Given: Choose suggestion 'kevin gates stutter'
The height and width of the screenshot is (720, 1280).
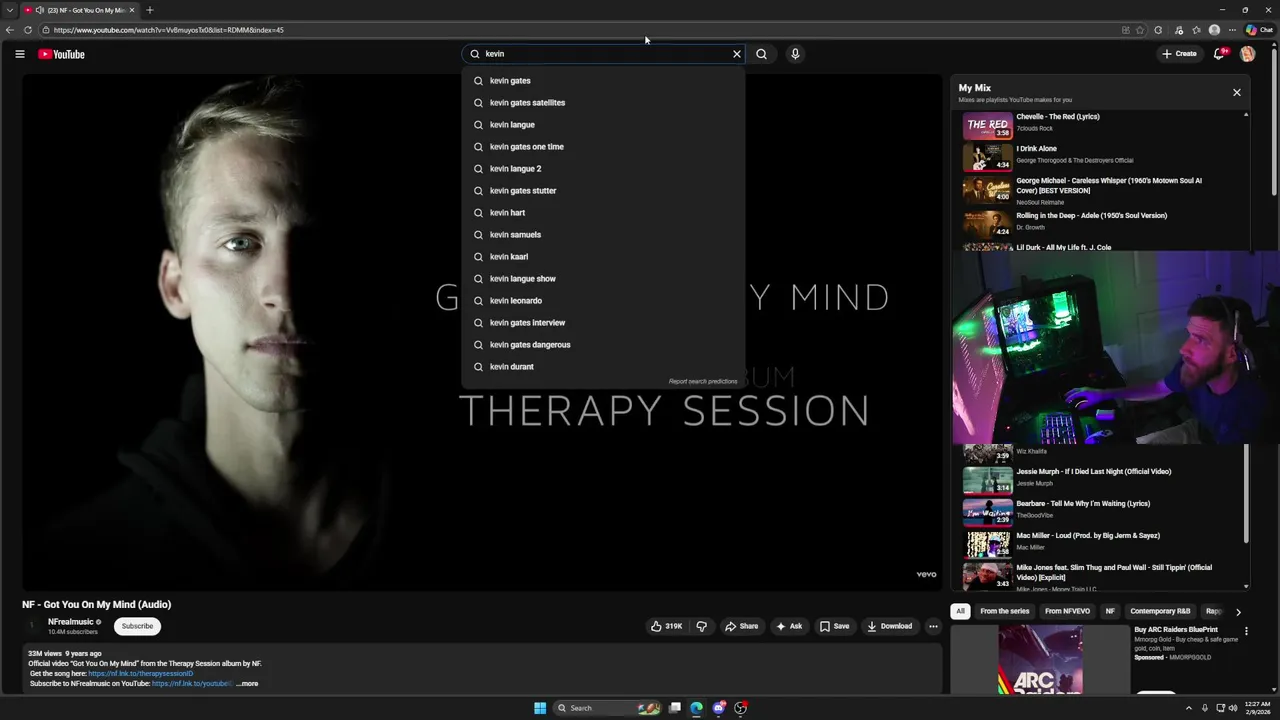Looking at the screenshot, I should 603,191.
